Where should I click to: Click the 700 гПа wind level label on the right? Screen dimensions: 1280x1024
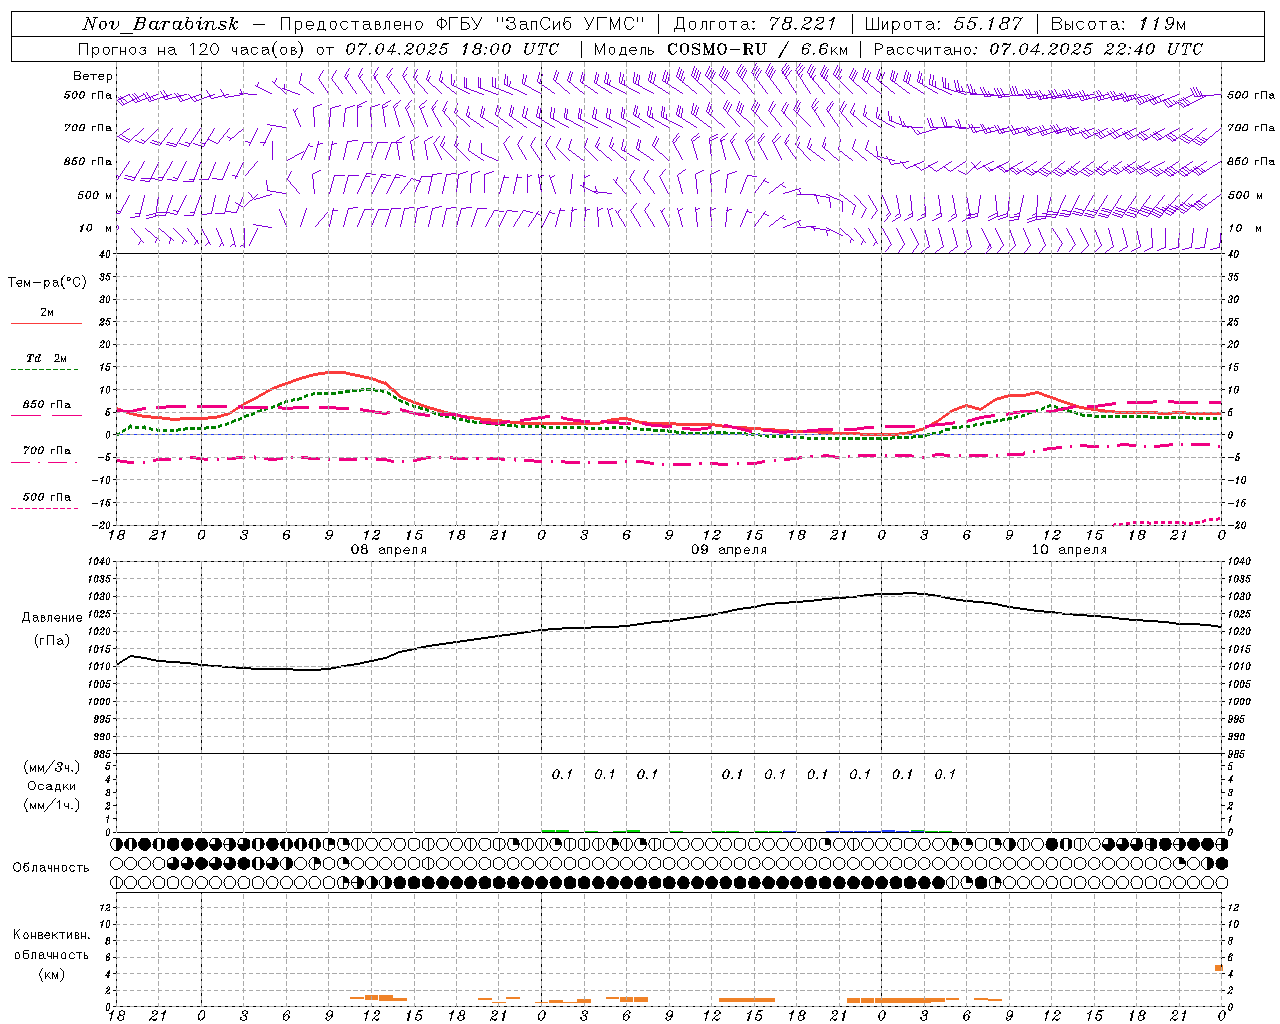[x=1251, y=128]
